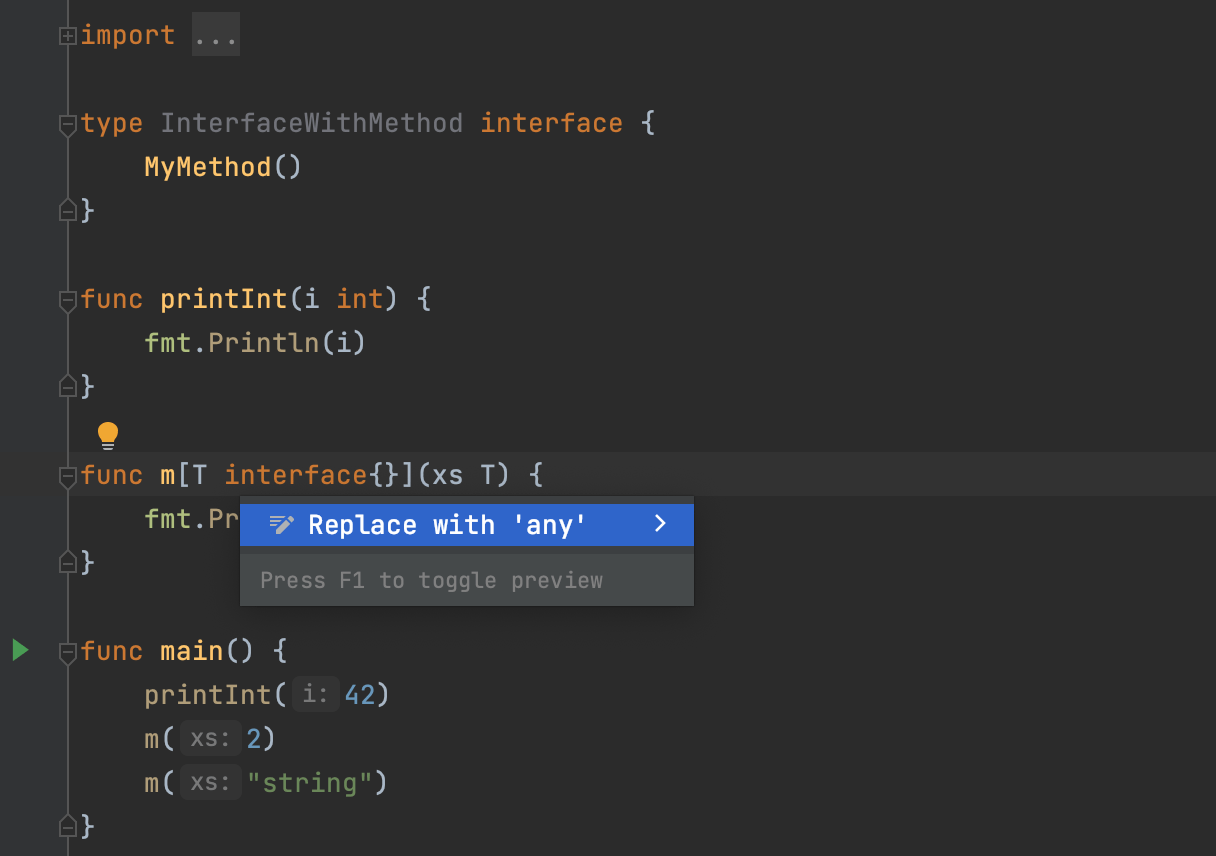Screen dimensions: 1216x856
Task: Click the pencil icon in the intention popup
Action: coord(282,525)
